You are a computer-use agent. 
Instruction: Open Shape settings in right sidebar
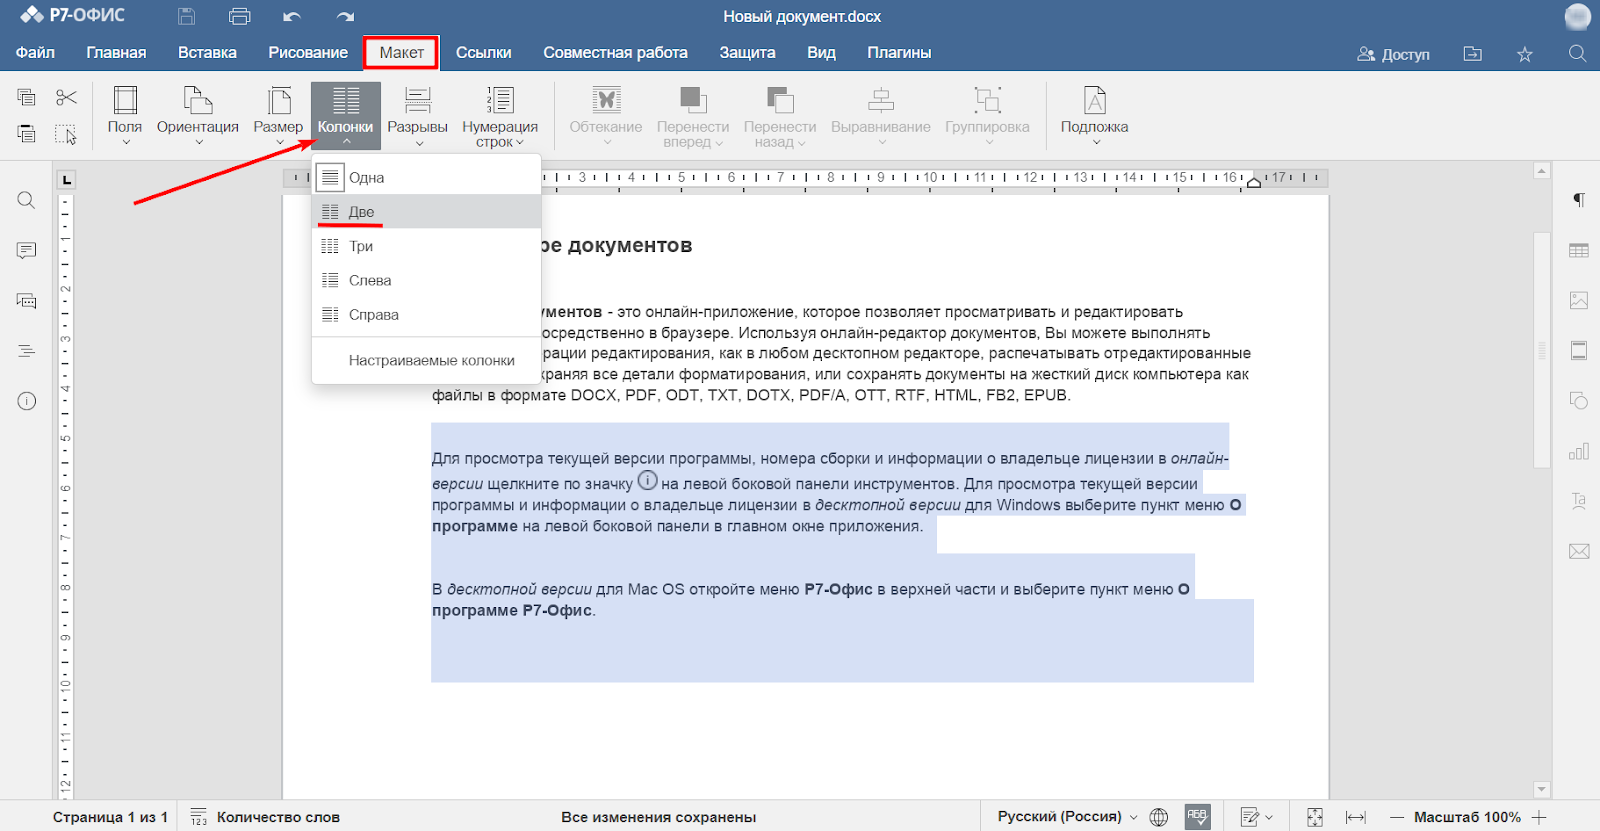(x=1579, y=401)
